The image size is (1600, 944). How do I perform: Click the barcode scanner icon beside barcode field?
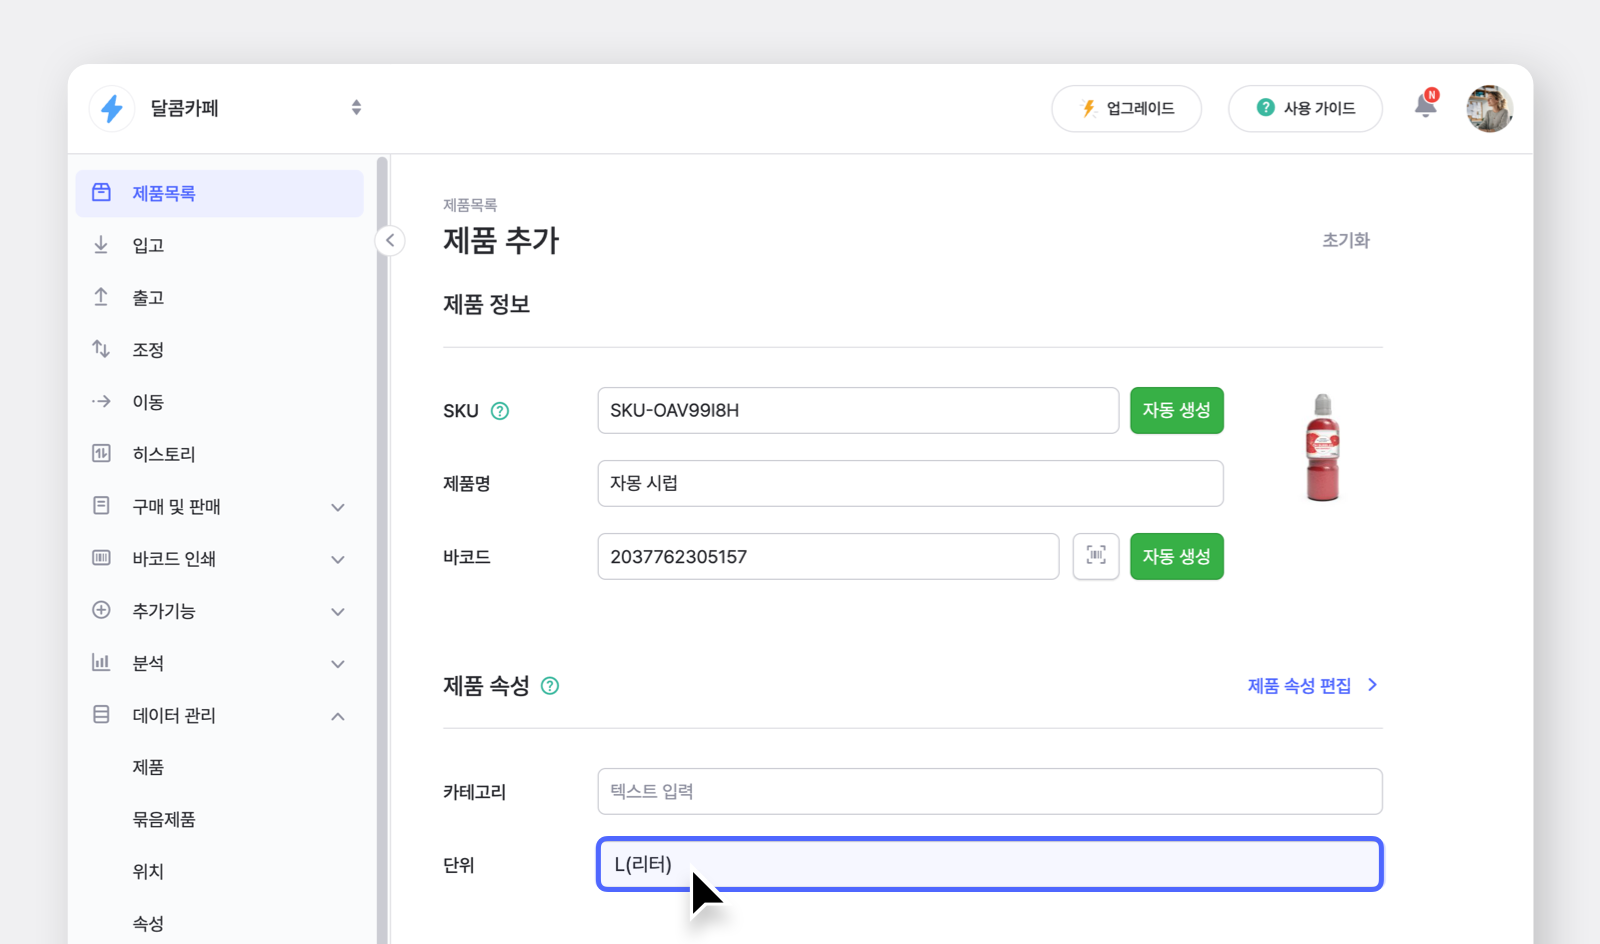point(1096,556)
